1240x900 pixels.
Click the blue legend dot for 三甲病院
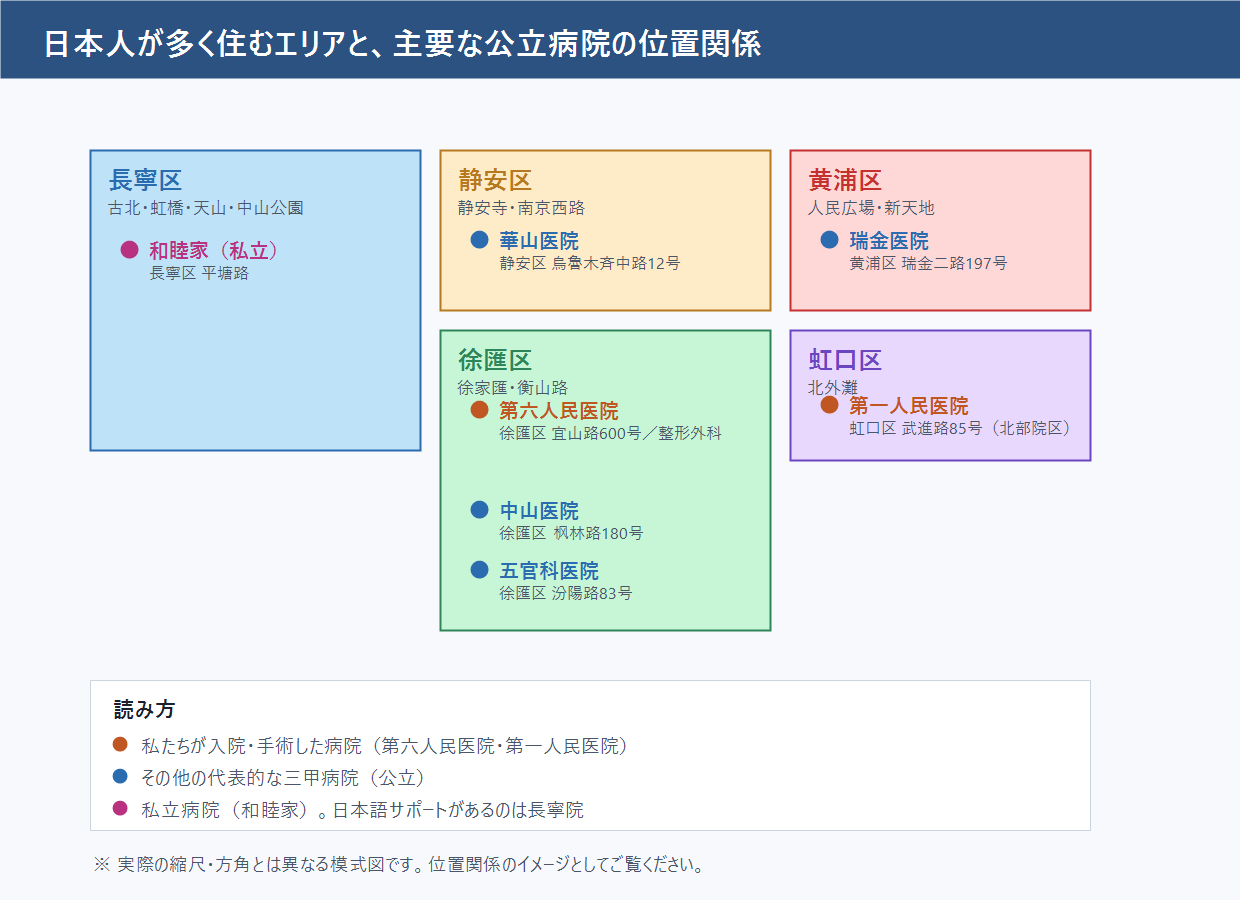tap(120, 776)
